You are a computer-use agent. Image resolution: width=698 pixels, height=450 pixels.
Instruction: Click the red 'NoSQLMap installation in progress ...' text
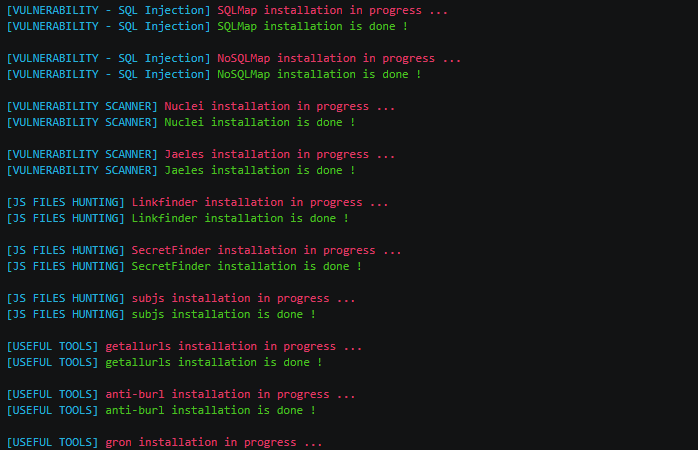pyautogui.click(x=339, y=58)
